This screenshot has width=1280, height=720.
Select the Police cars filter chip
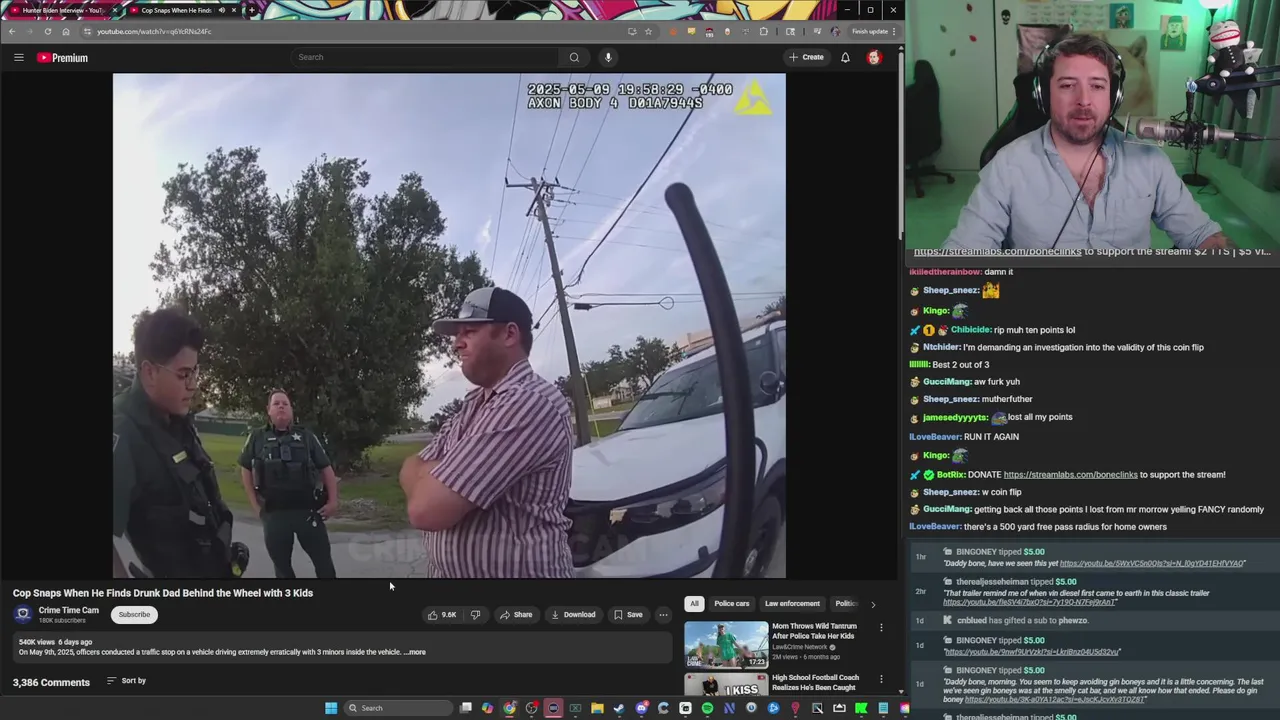731,604
